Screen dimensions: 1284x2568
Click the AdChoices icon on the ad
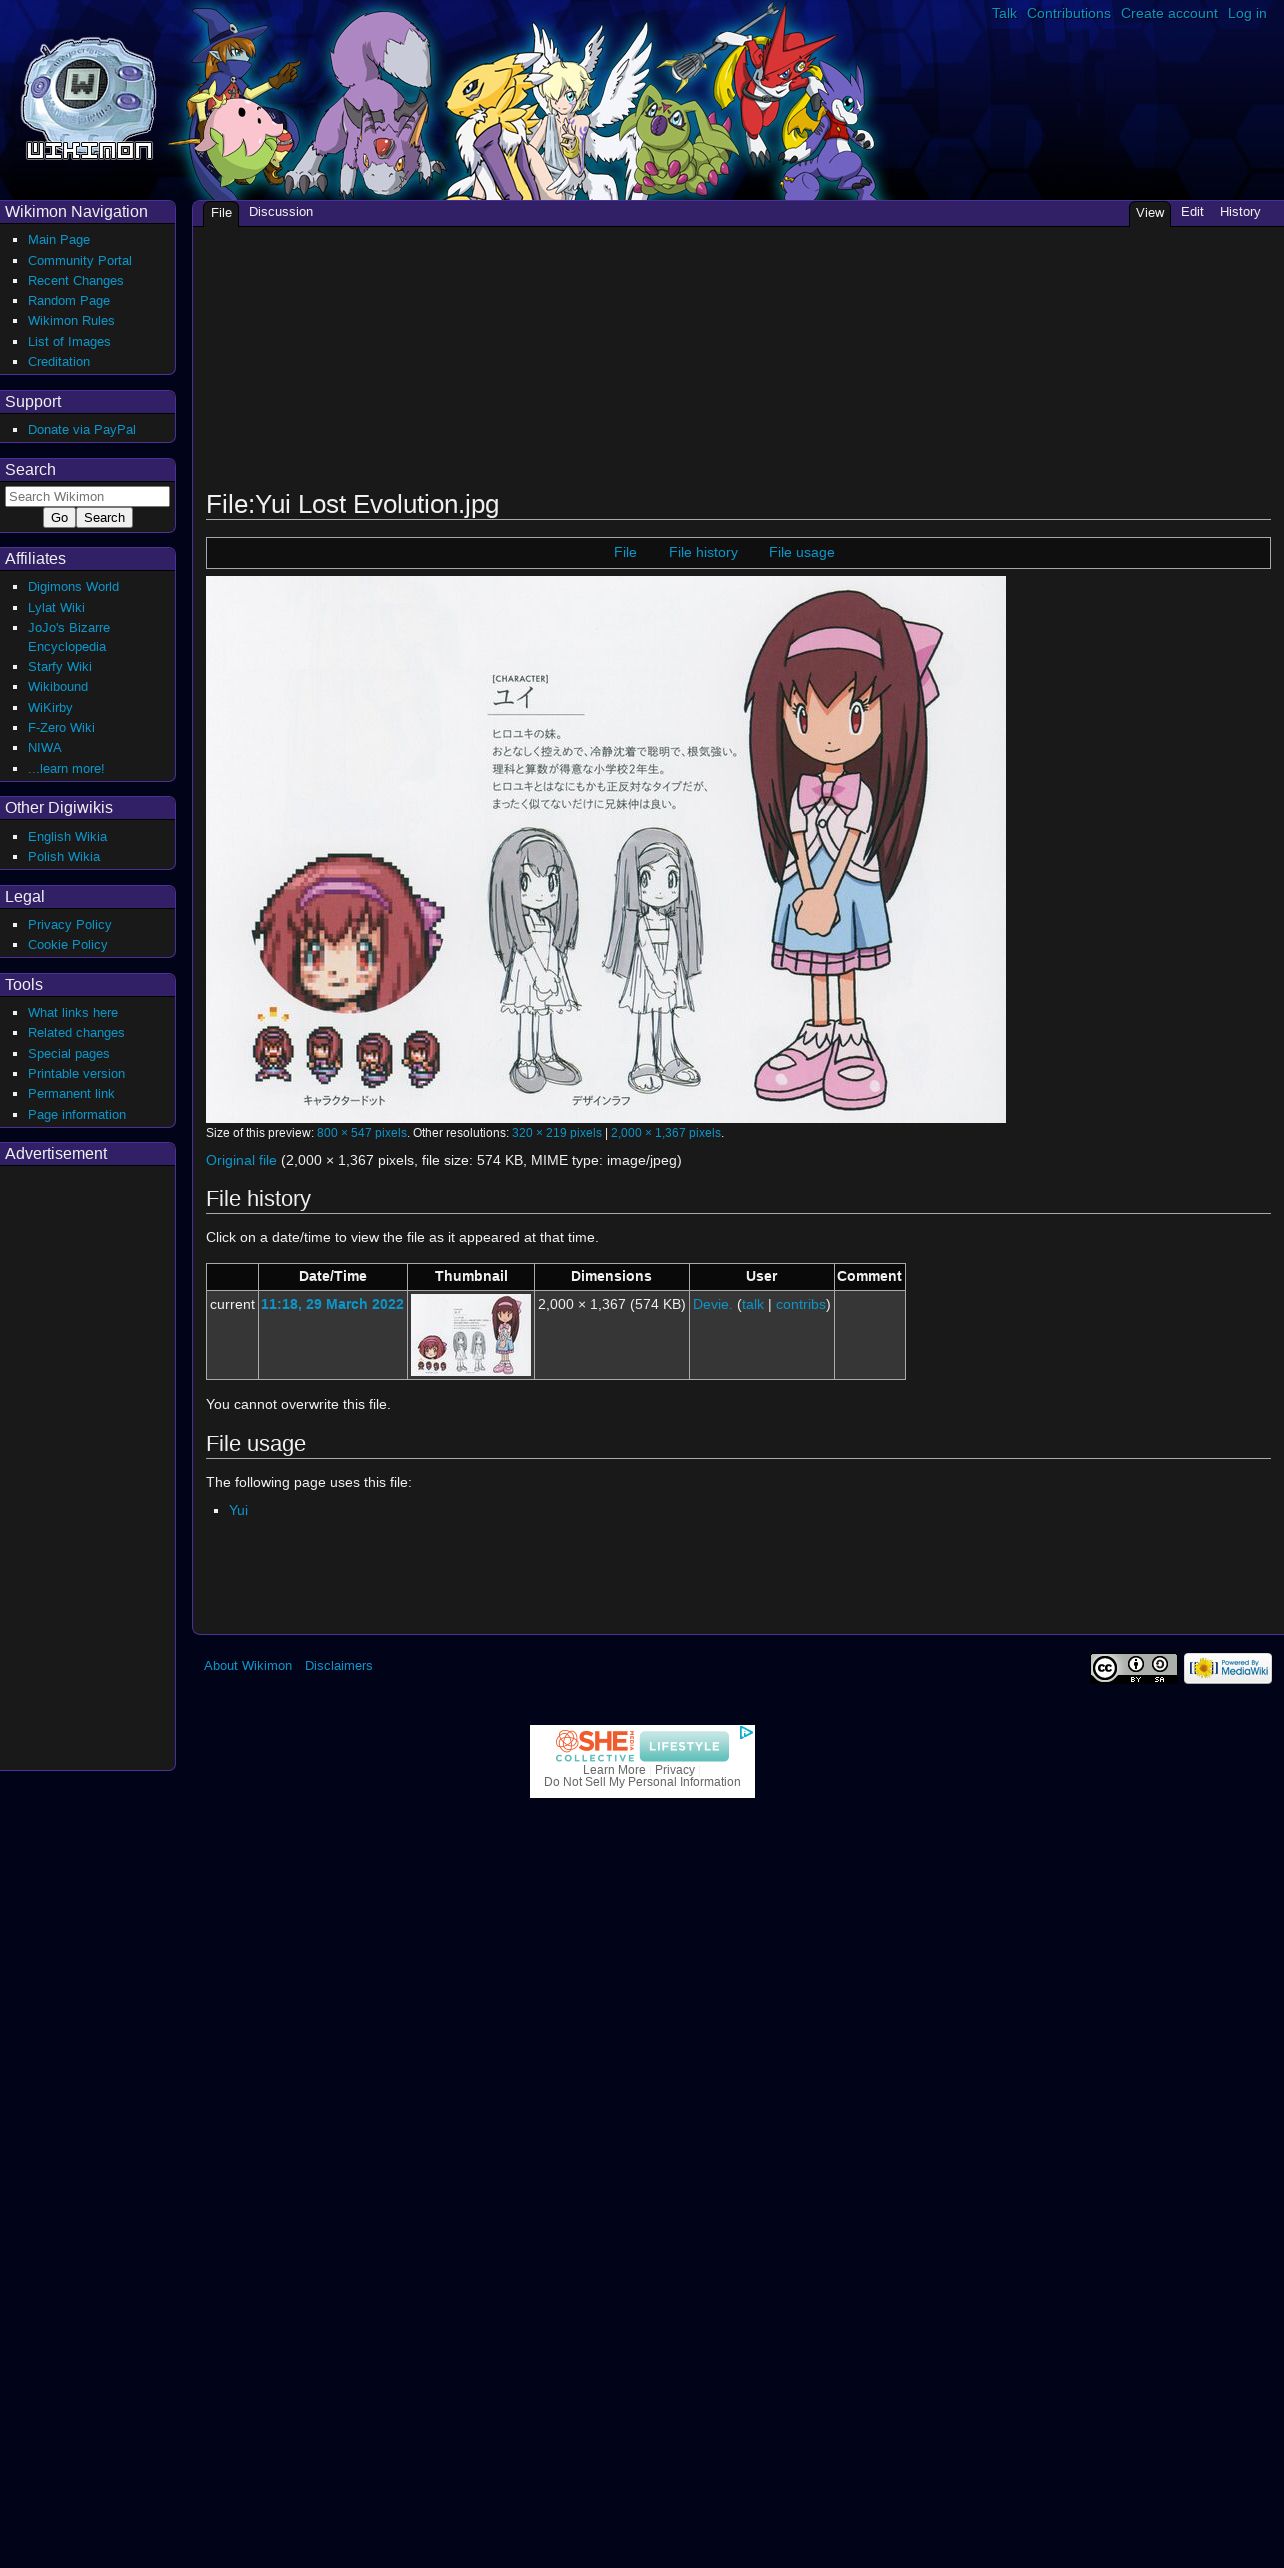point(746,1733)
